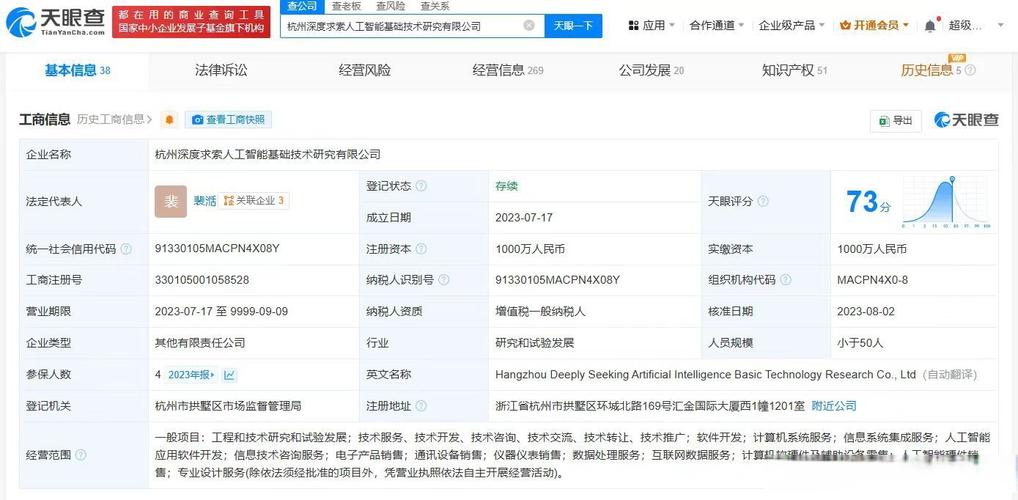Open legal representative 裴湉 link
Screen dimensions: 1018x500
(205, 201)
